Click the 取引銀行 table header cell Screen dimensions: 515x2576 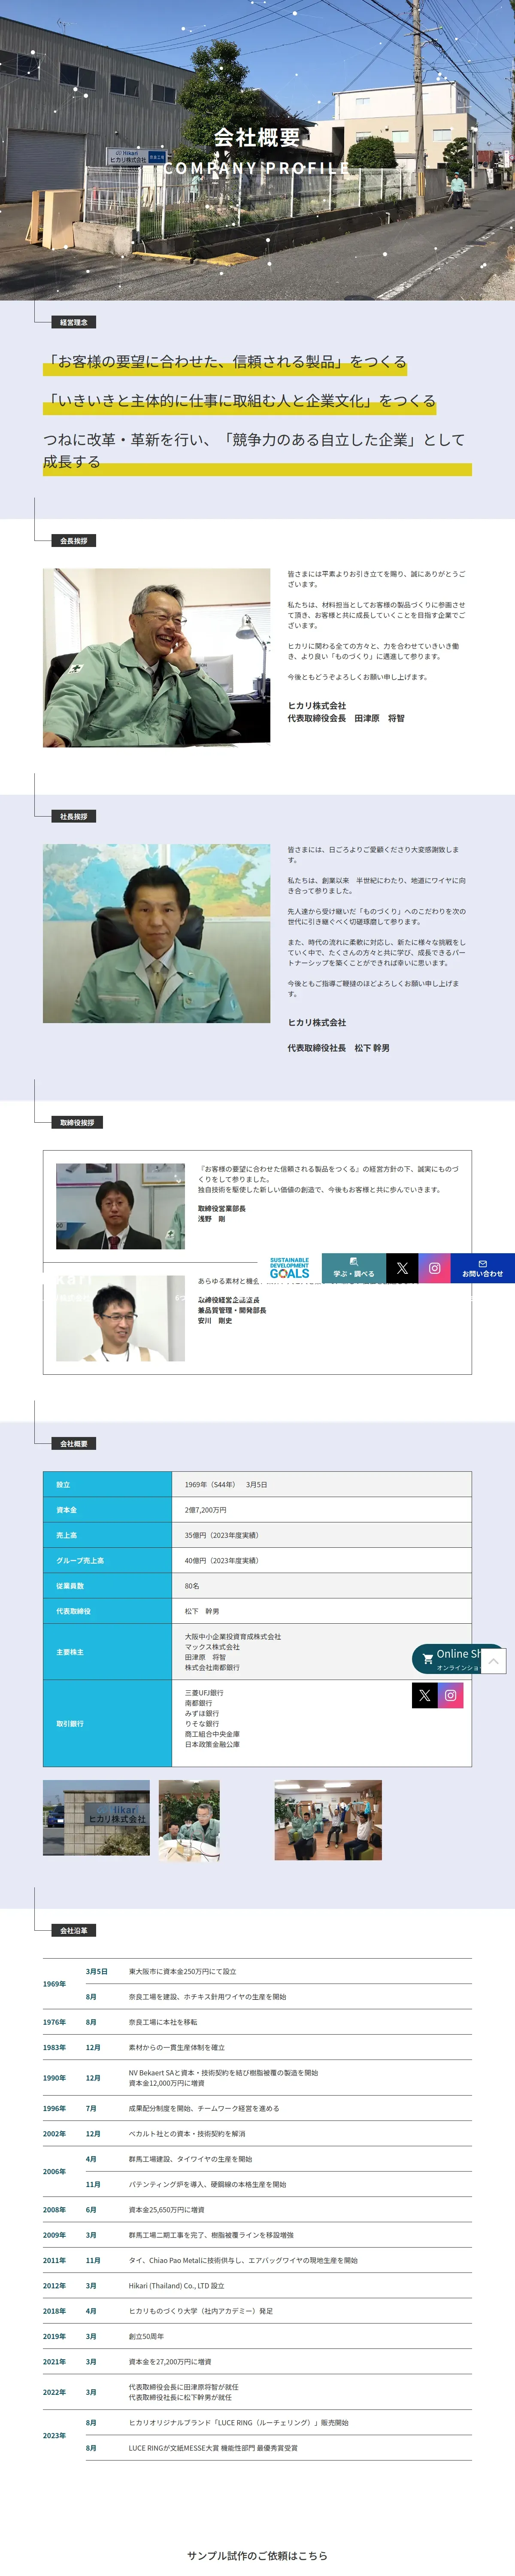[107, 1723]
